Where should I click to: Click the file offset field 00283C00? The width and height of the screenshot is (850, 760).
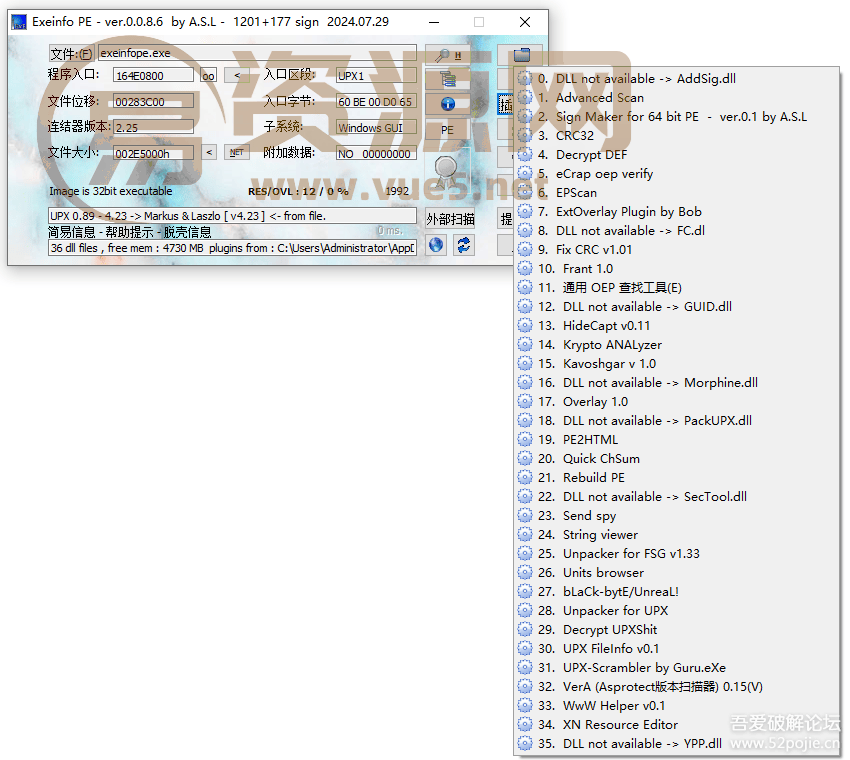[153, 102]
